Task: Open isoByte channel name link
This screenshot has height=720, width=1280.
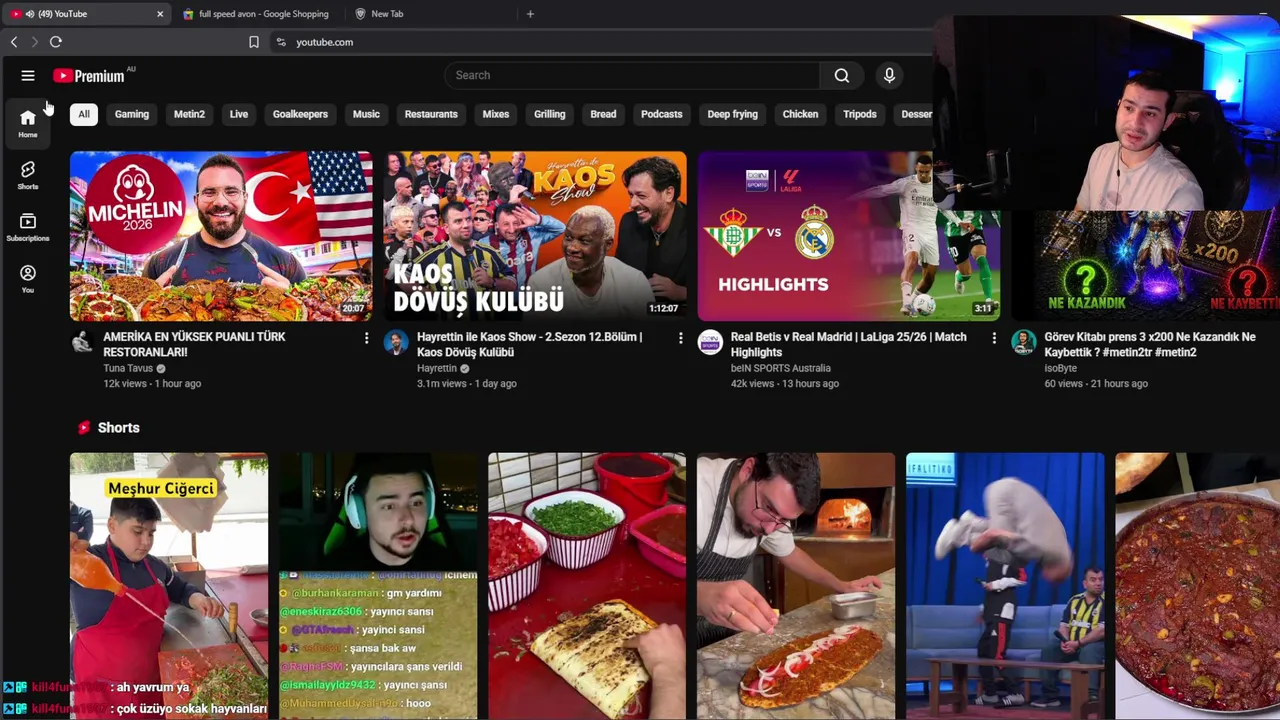Action: click(x=1060, y=368)
